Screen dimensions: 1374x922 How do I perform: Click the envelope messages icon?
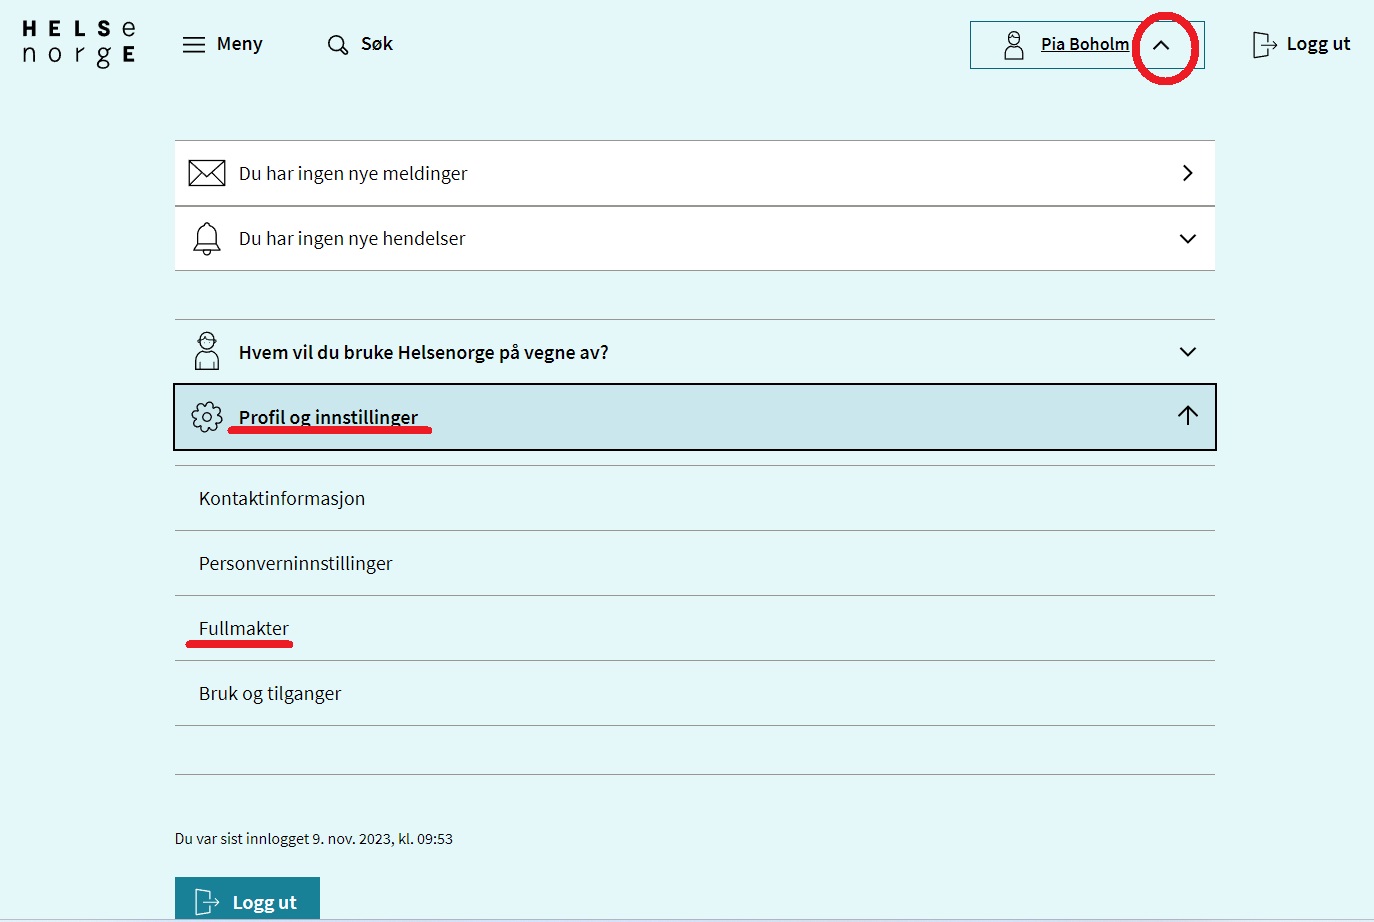coord(207,173)
